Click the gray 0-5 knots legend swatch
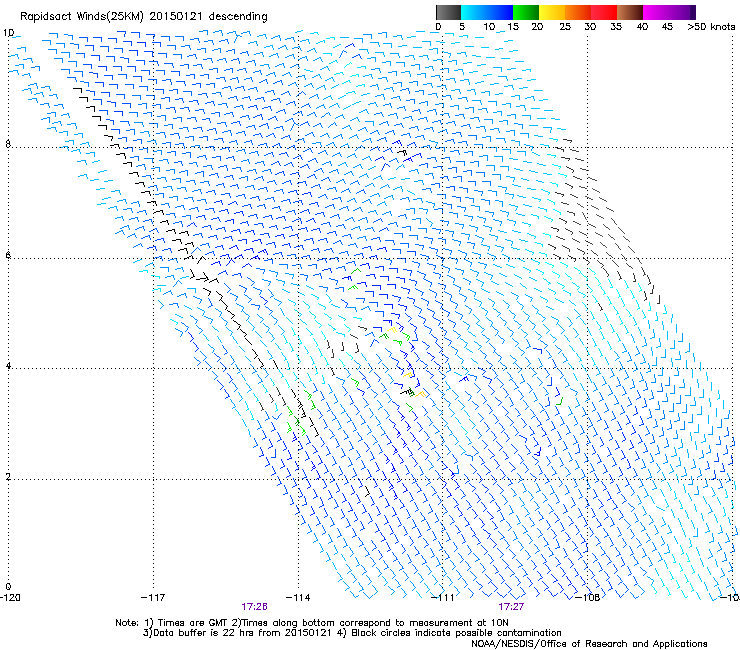740x650 pixels. point(448,12)
